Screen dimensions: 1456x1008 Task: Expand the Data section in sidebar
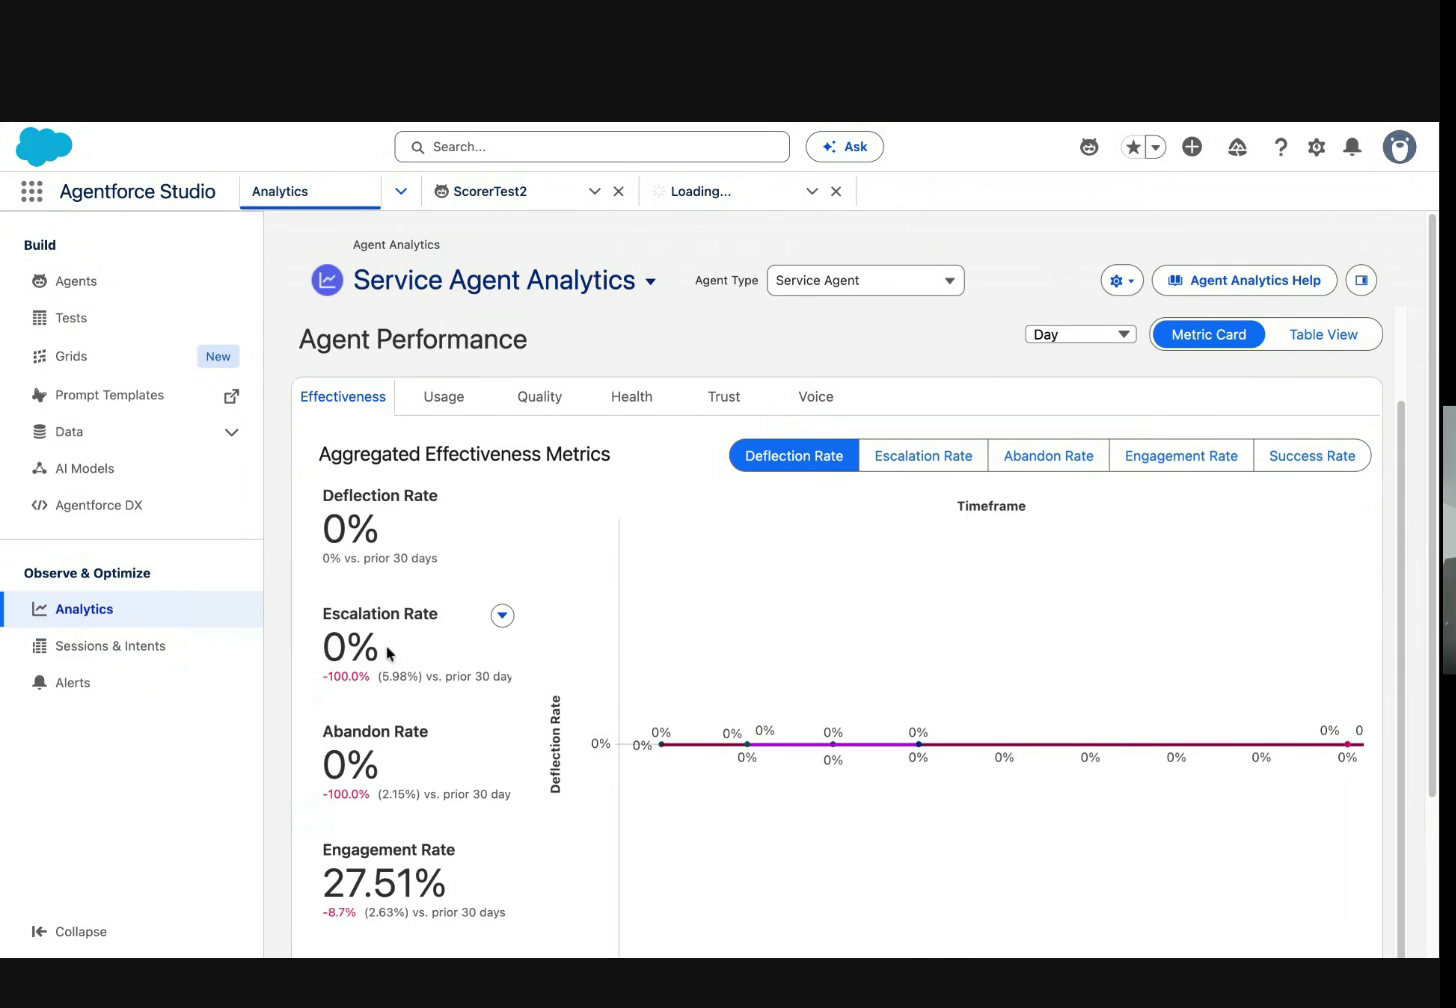[231, 432]
